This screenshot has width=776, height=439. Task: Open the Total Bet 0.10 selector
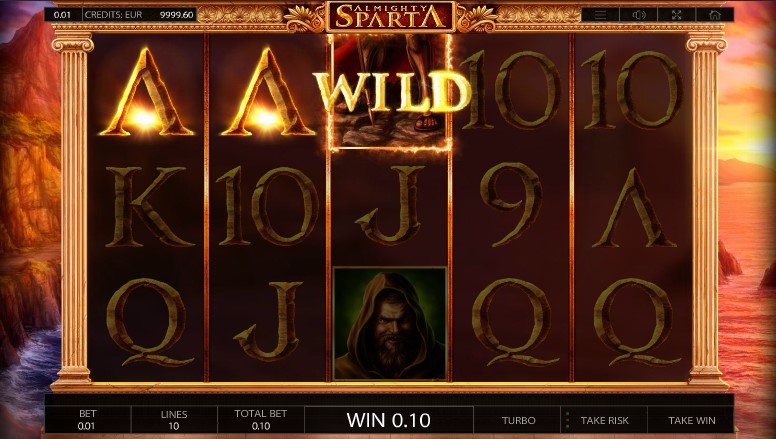click(x=260, y=420)
